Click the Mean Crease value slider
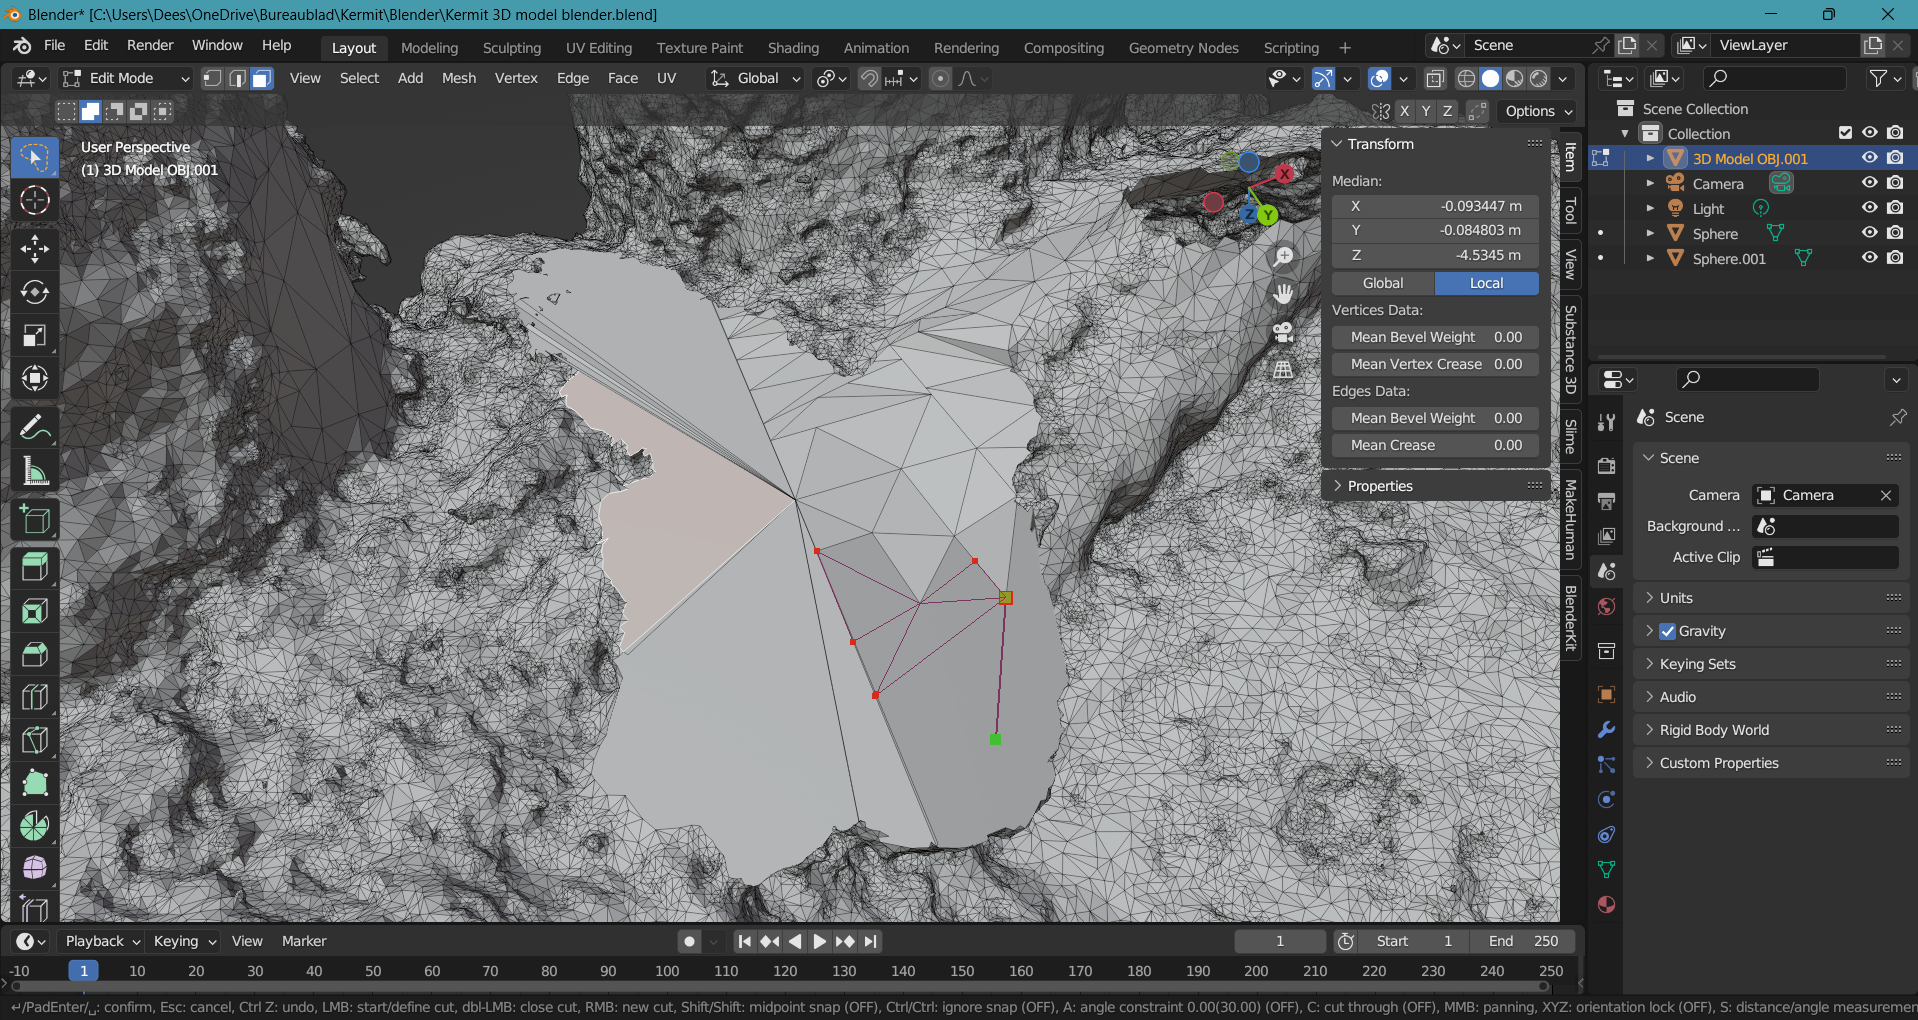1918x1020 pixels. (1435, 446)
